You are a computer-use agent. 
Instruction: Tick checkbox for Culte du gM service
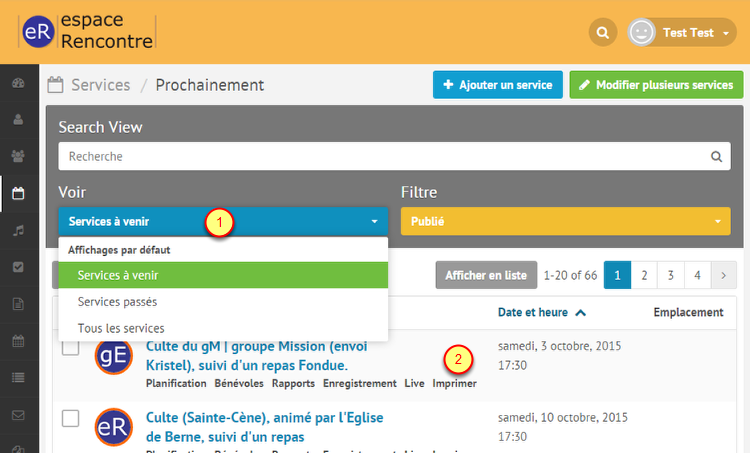tap(70, 347)
